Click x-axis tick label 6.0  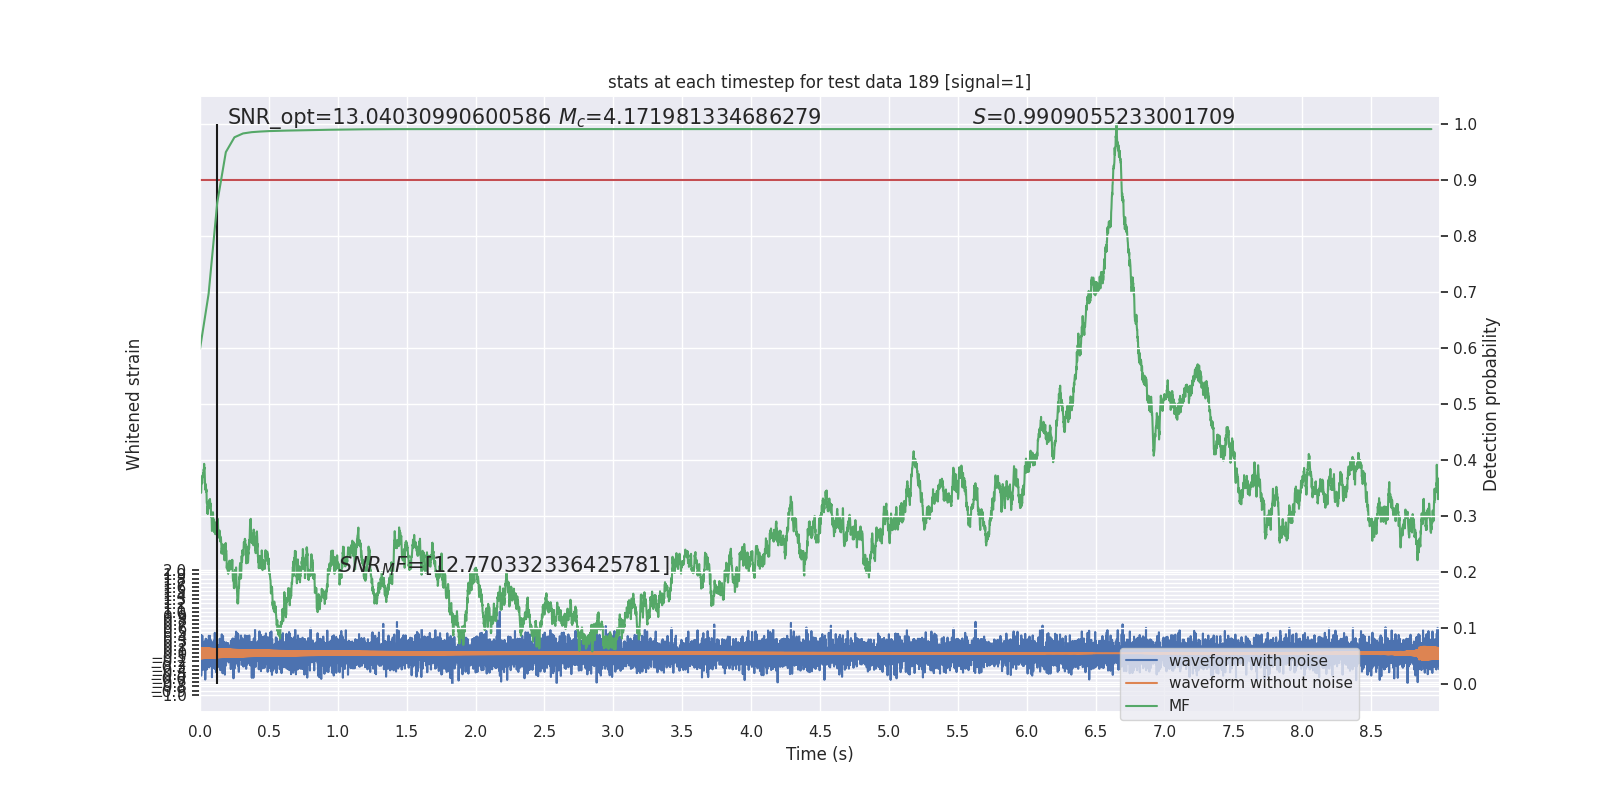1027,732
